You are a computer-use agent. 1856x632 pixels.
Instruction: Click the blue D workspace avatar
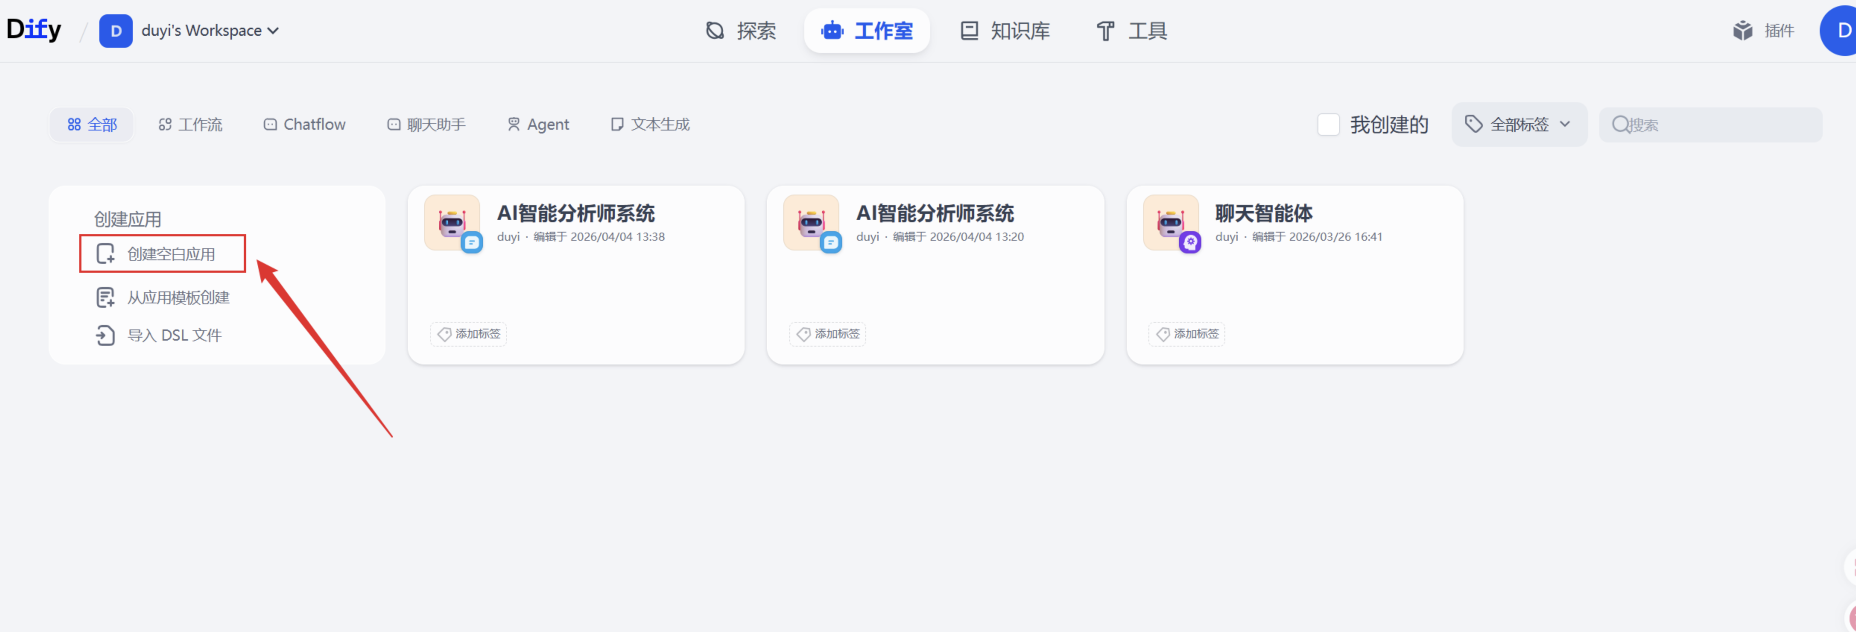coord(116,31)
